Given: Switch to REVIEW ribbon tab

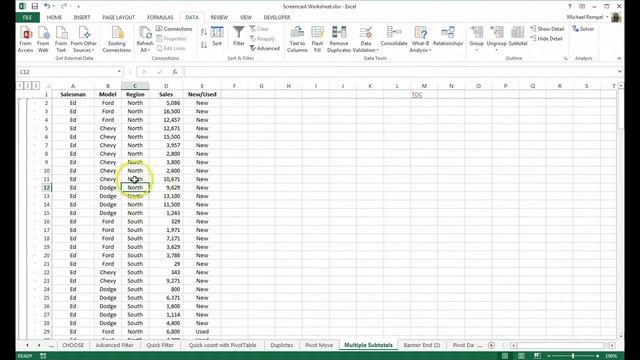Looking at the screenshot, I should [219, 18].
